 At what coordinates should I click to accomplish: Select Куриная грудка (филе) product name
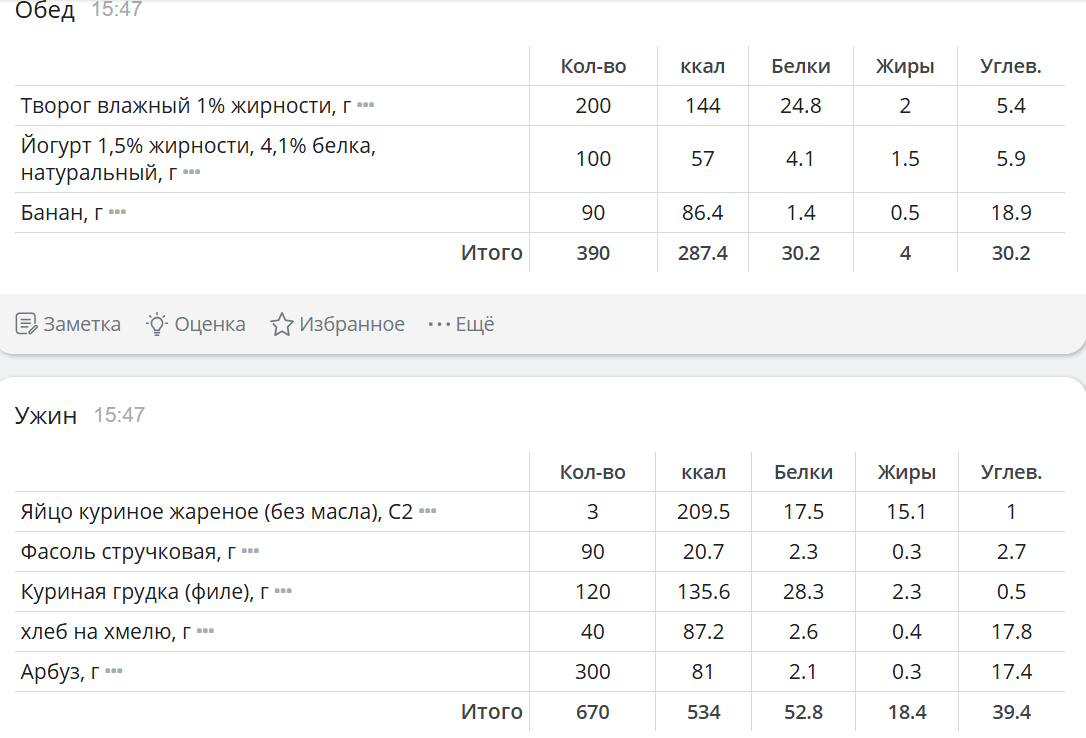[x=145, y=591]
